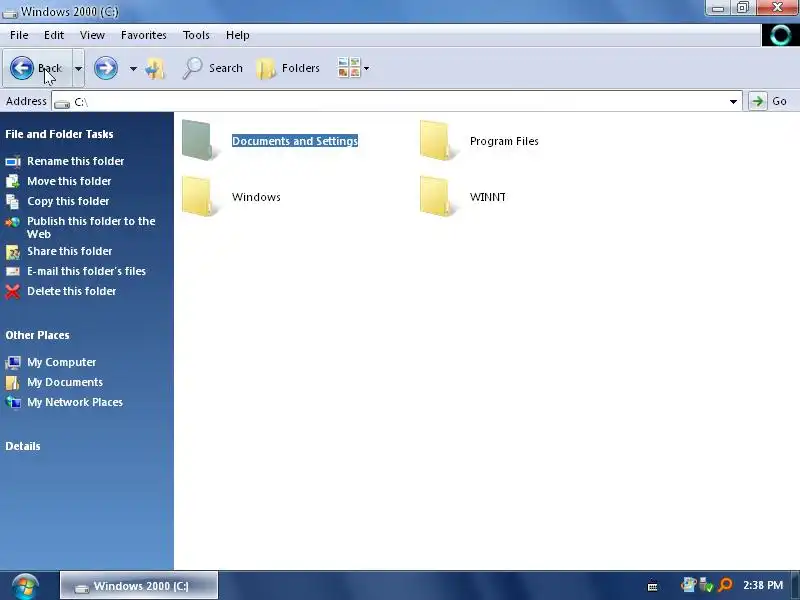
Task: Click the Rename this folder icon
Action: pos(13,161)
